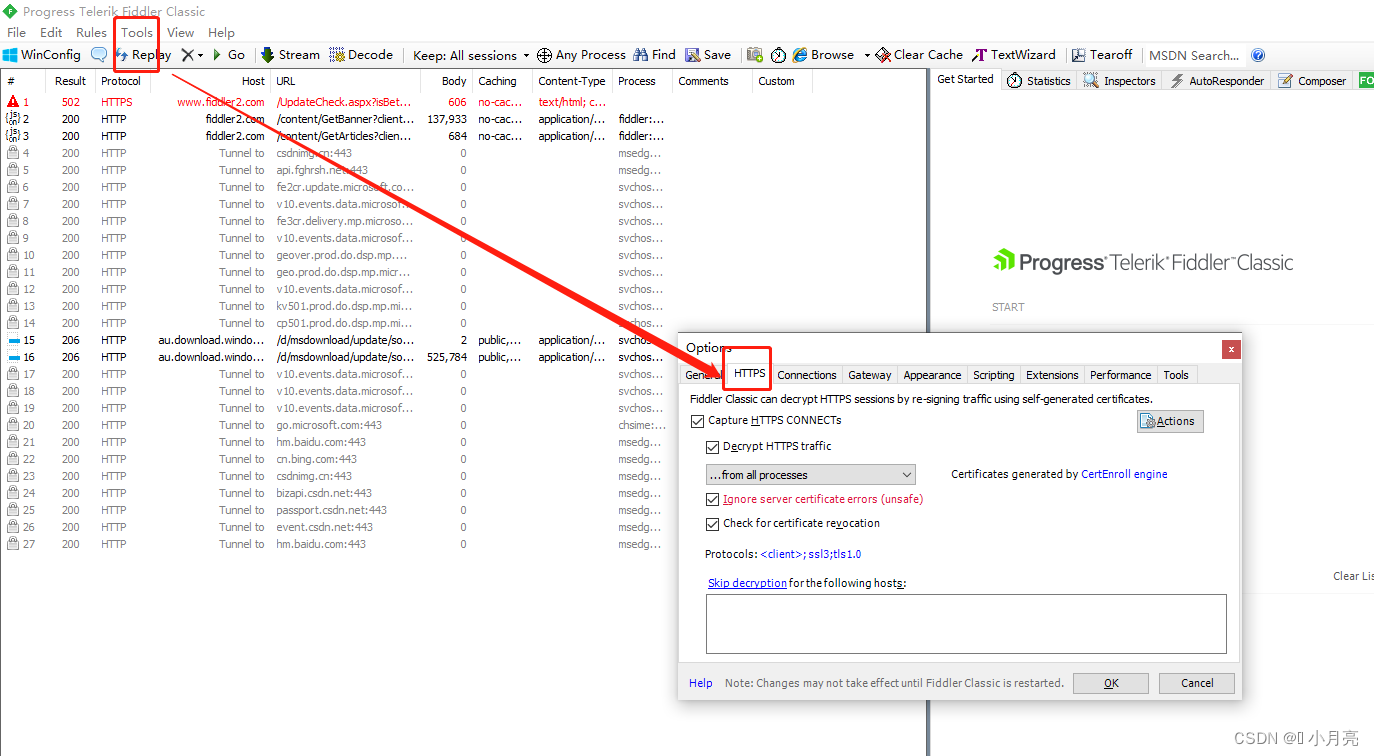The height and width of the screenshot is (756, 1374).
Task: Open the Gateway tab in Options
Action: click(x=870, y=375)
